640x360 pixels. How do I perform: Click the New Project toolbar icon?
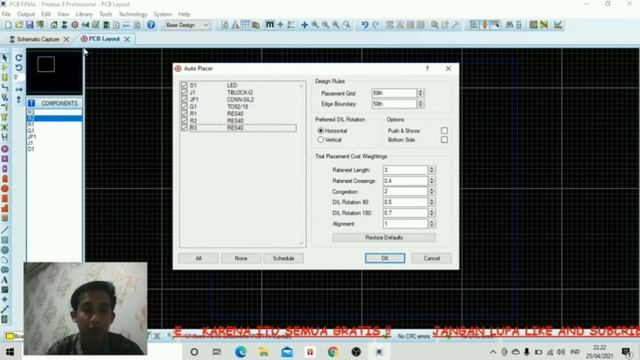[8, 25]
